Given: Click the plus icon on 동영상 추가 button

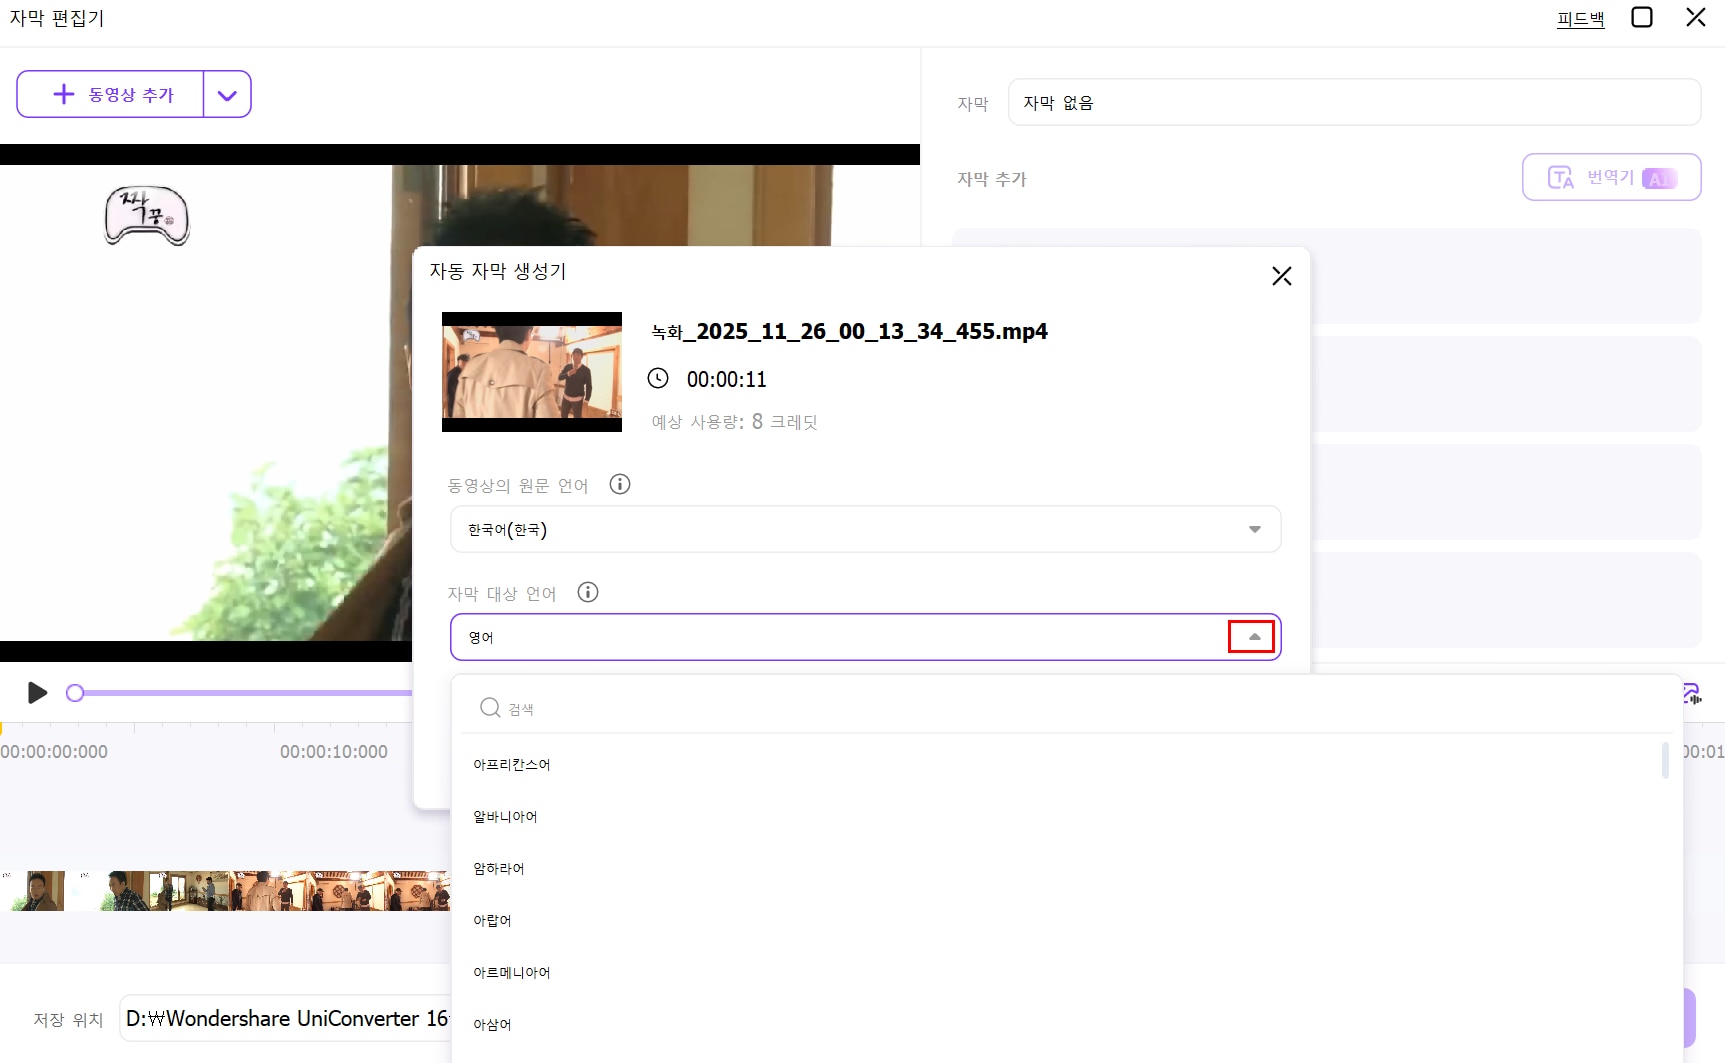Looking at the screenshot, I should [64, 93].
